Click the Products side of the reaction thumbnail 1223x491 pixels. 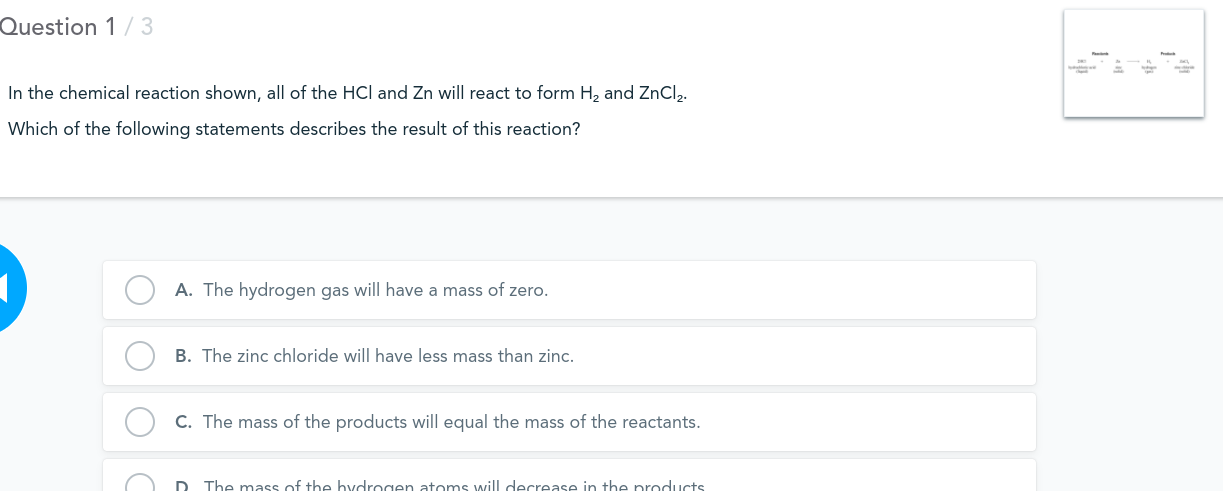[x=1167, y=63]
